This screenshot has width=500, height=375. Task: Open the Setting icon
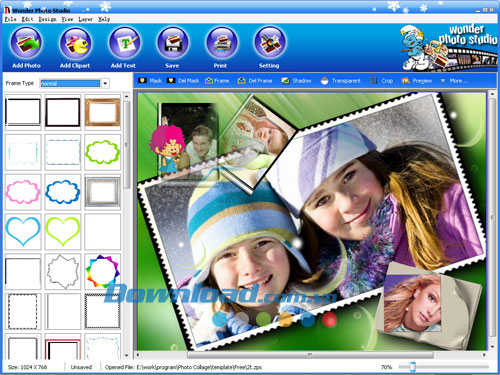click(270, 43)
